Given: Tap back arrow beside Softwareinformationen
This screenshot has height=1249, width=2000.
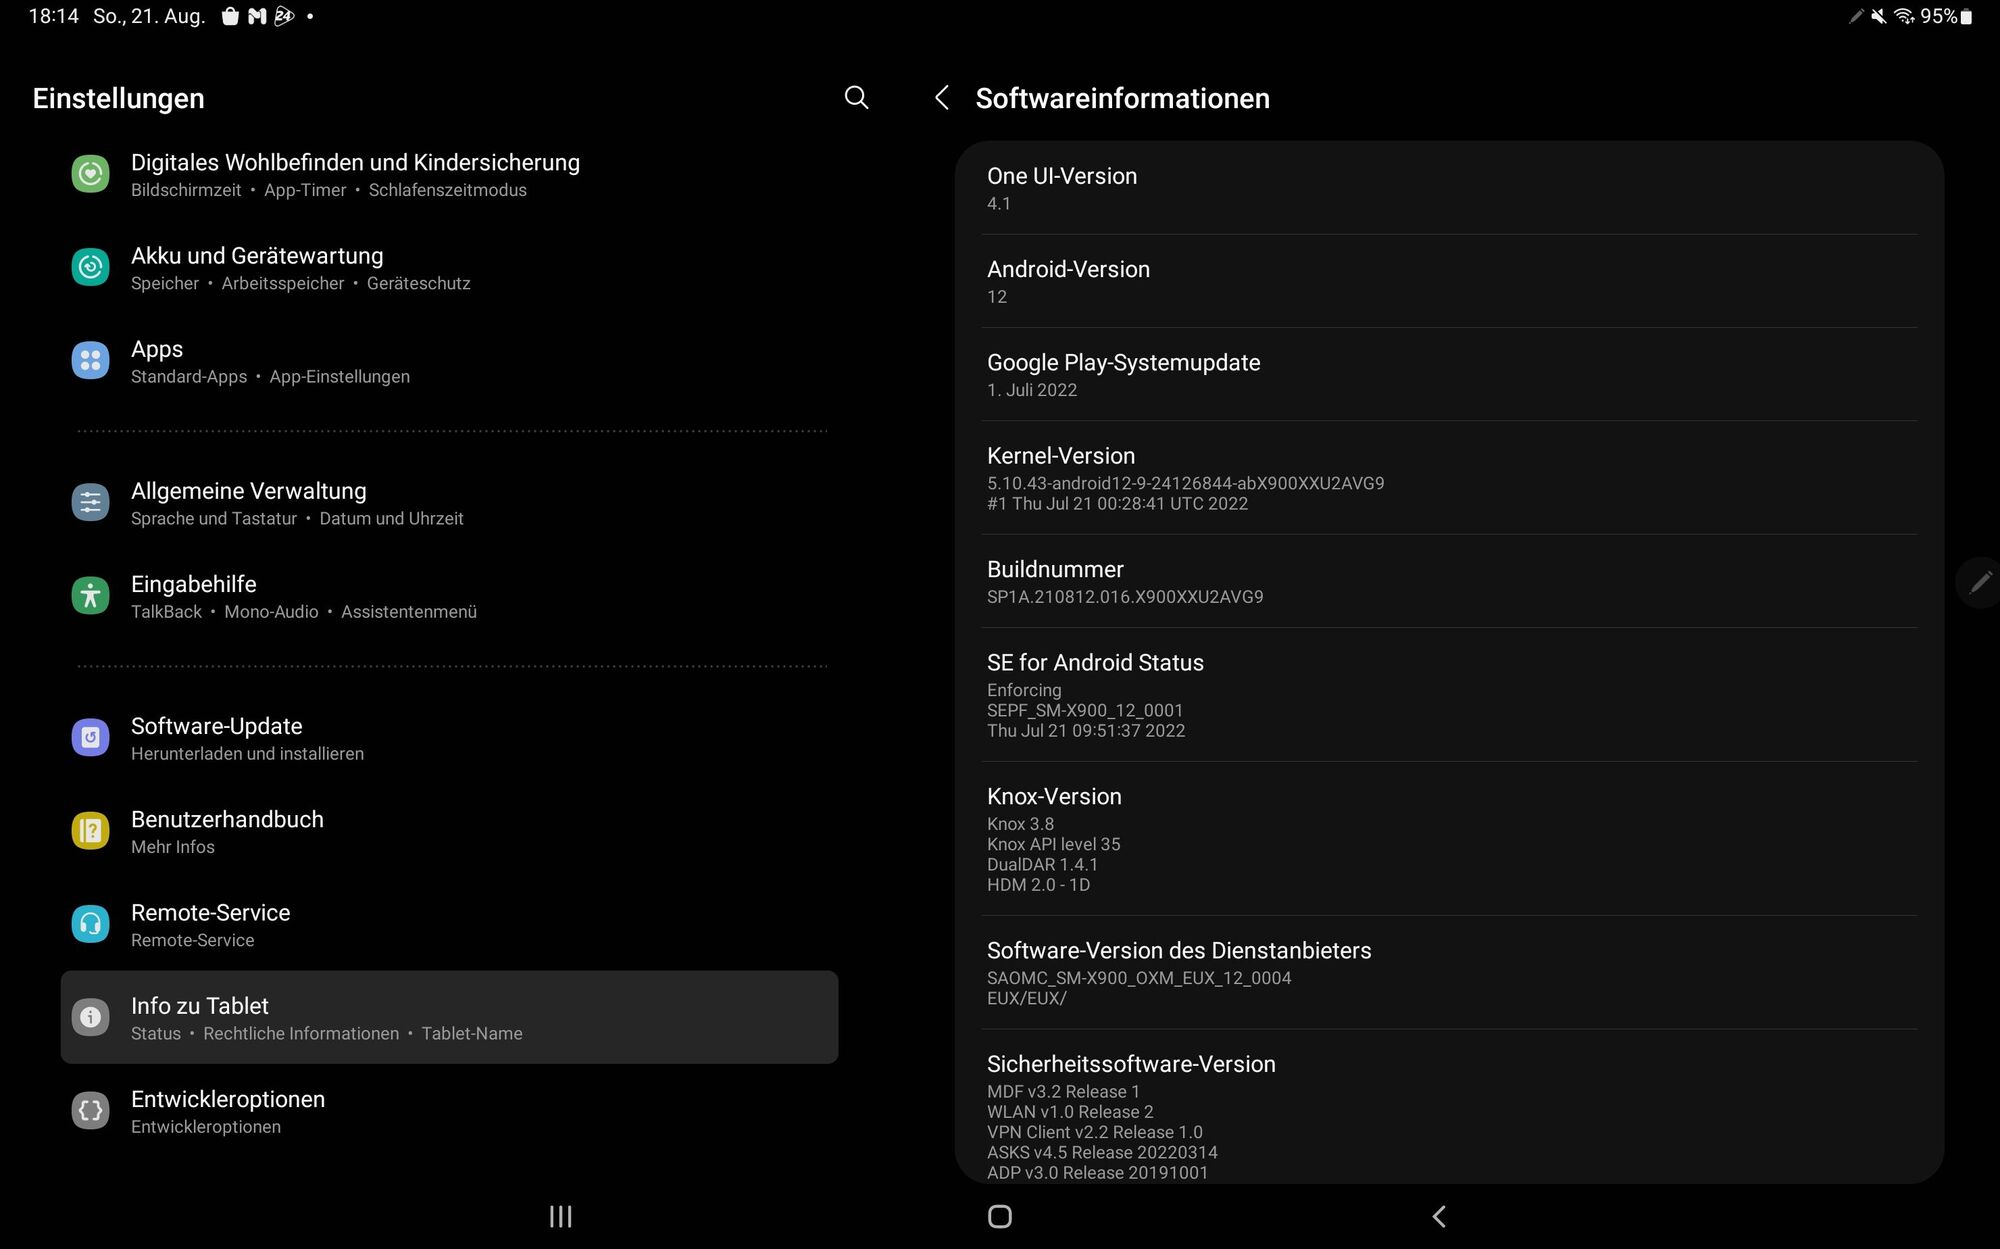Looking at the screenshot, I should click(941, 98).
